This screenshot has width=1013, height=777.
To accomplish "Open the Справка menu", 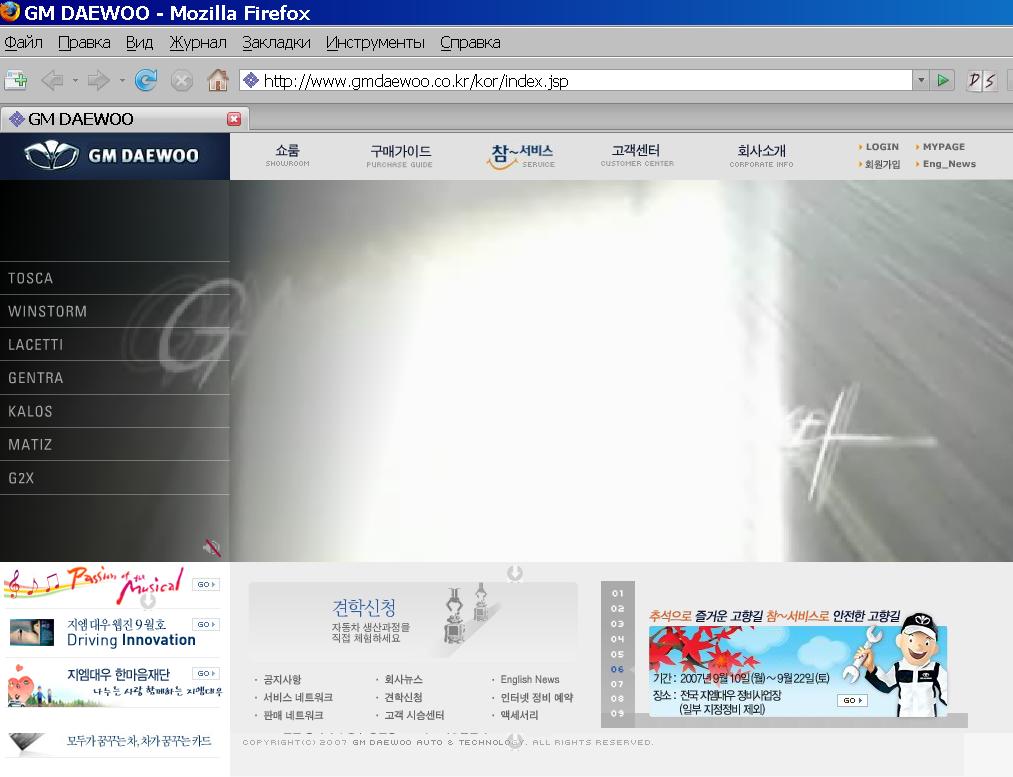I will [470, 43].
